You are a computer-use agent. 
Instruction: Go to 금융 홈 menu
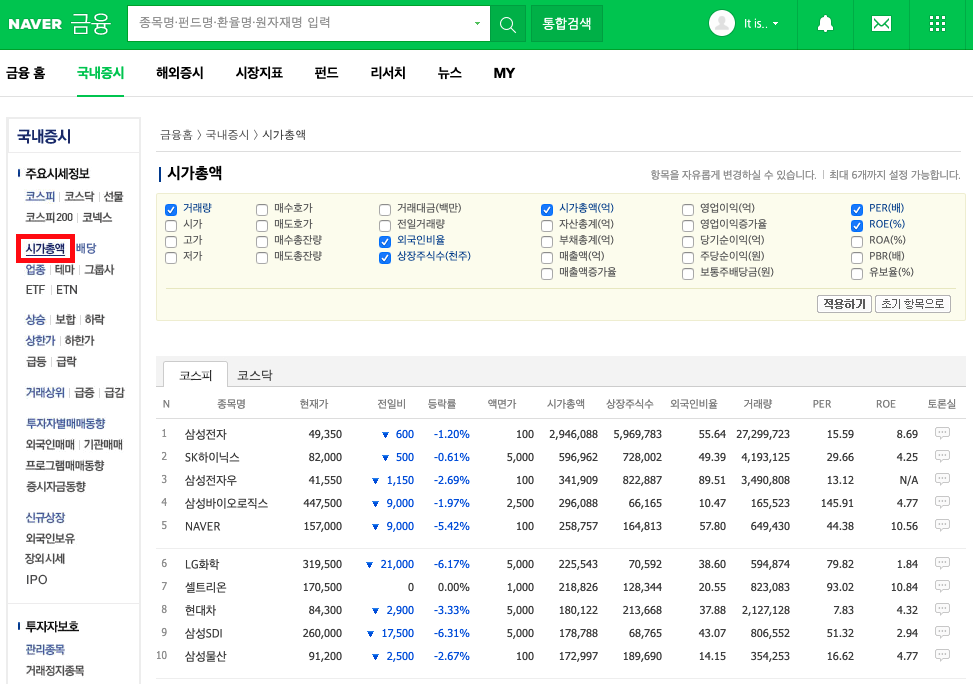pos(26,73)
